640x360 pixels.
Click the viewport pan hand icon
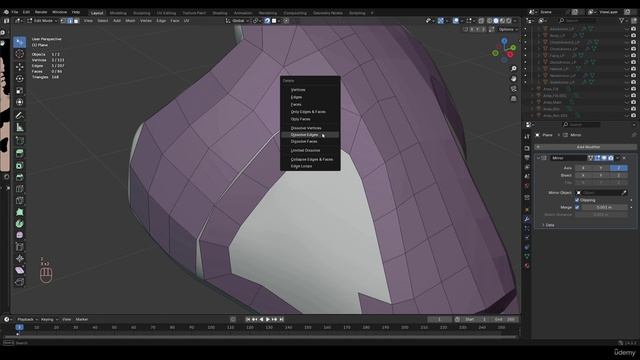pyautogui.click(x=513, y=78)
